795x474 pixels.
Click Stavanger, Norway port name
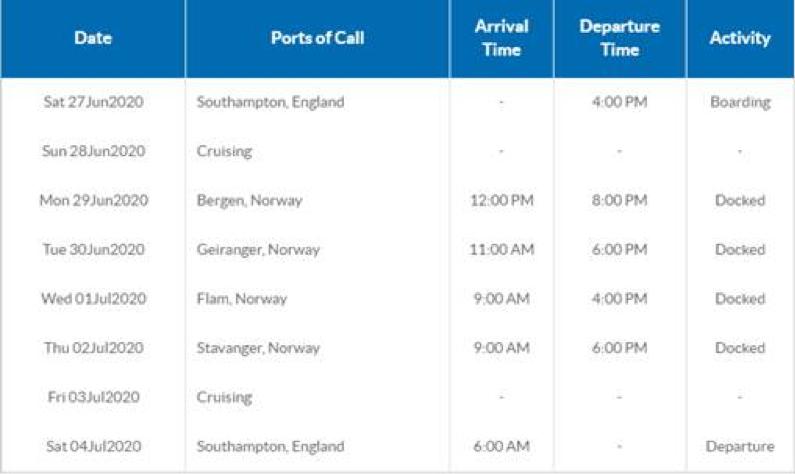coord(258,348)
